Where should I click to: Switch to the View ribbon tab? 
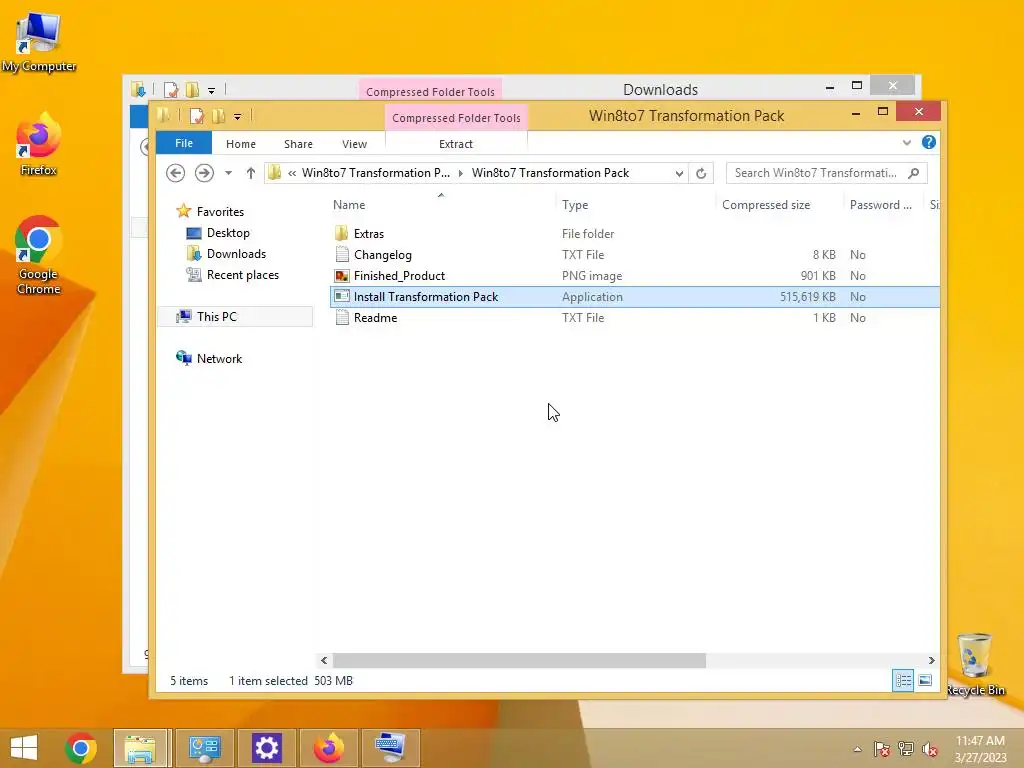click(x=355, y=144)
